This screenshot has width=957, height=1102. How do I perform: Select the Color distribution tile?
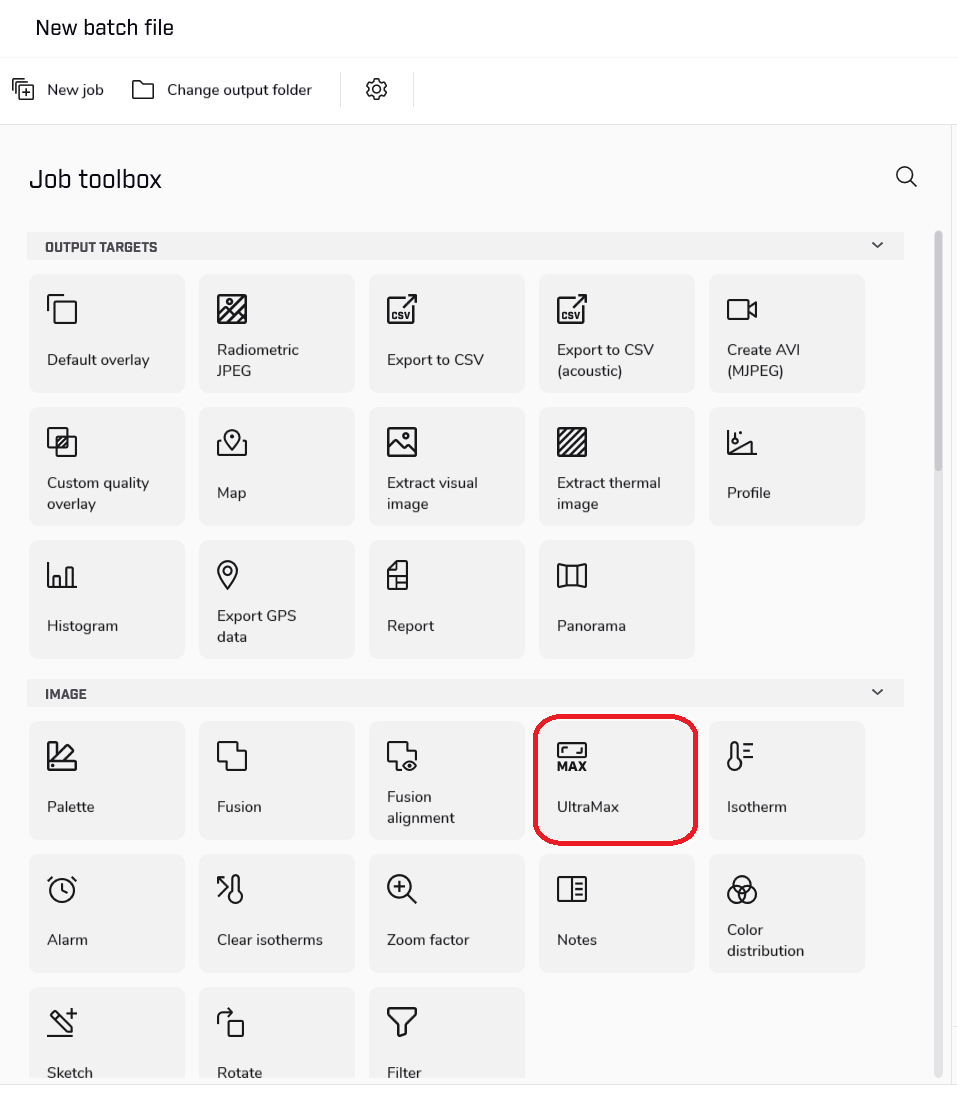[x=786, y=913]
